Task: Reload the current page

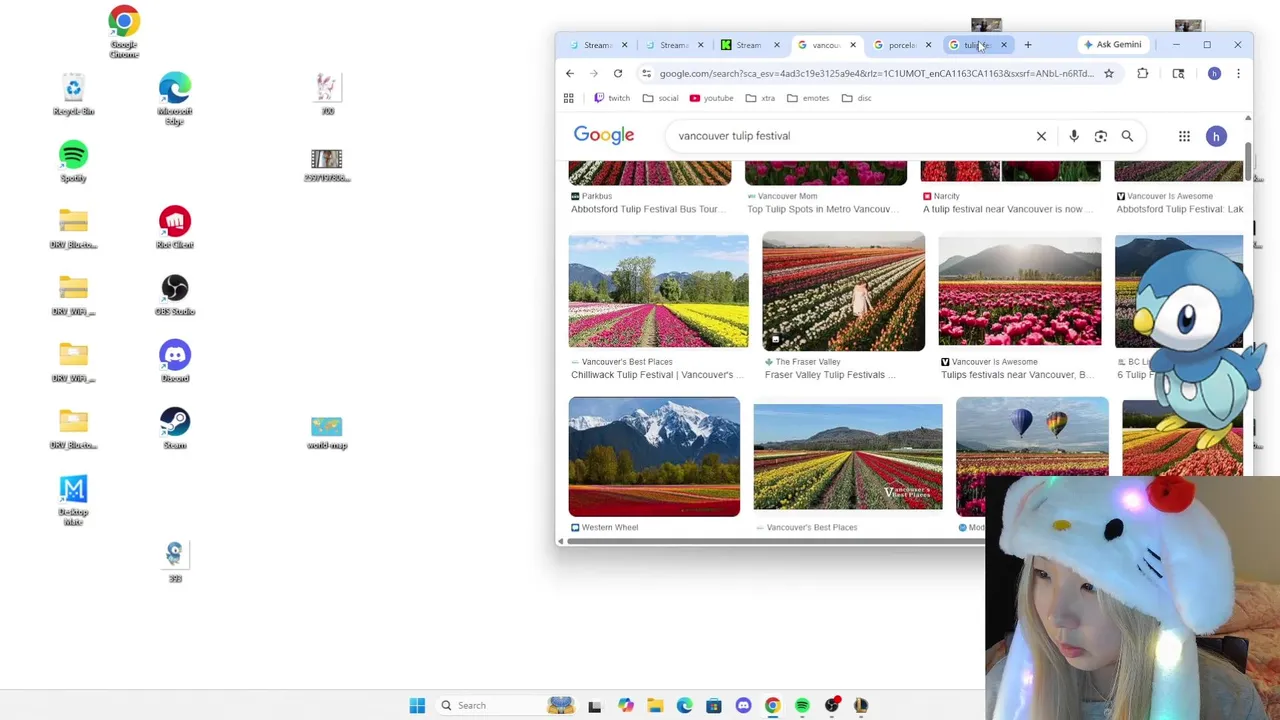Action: (x=618, y=73)
